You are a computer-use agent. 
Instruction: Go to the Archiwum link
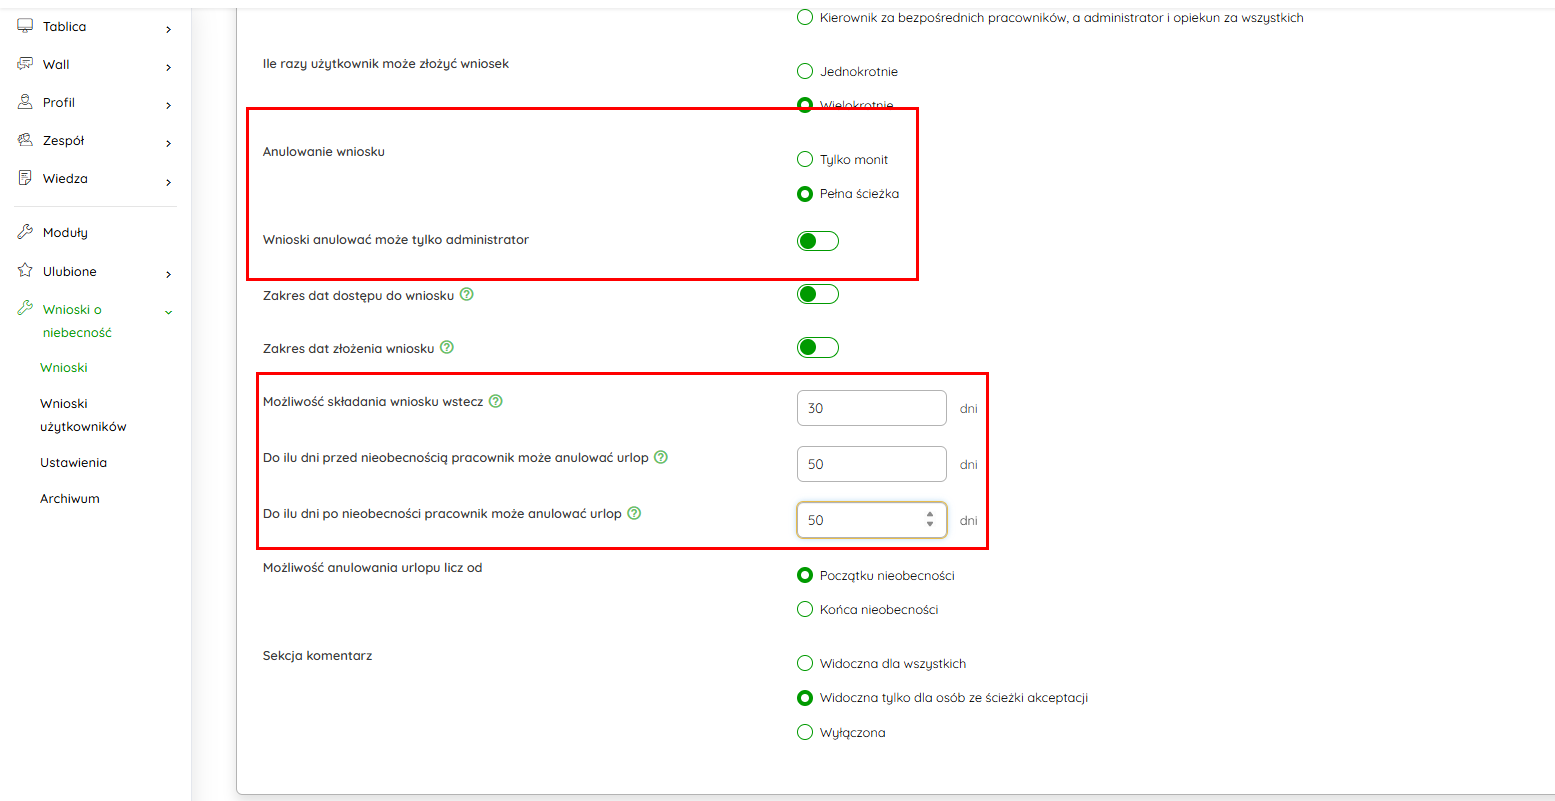click(x=70, y=498)
